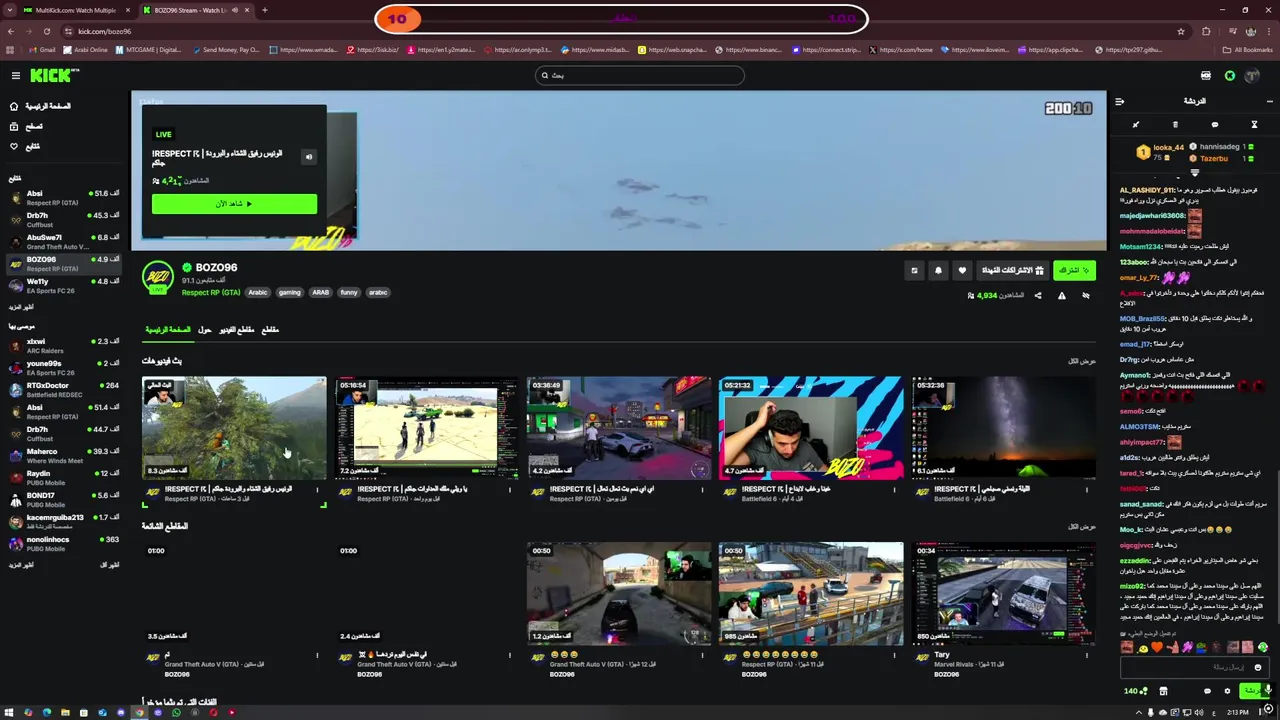The height and width of the screenshot is (720, 1280).
Task: Expand show more under followed channels list
Action: [x=21, y=308]
